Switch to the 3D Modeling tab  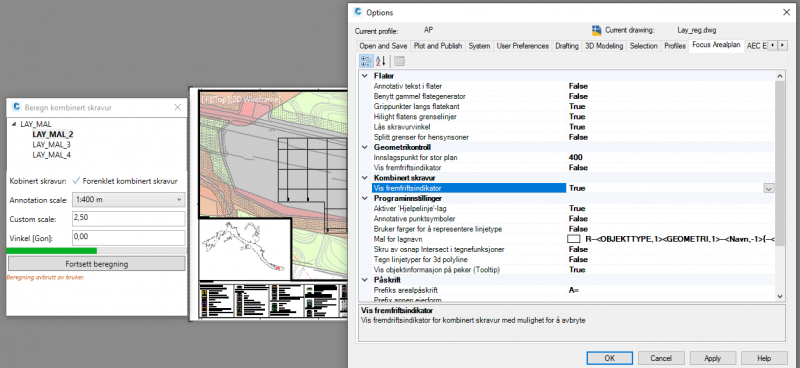click(604, 46)
